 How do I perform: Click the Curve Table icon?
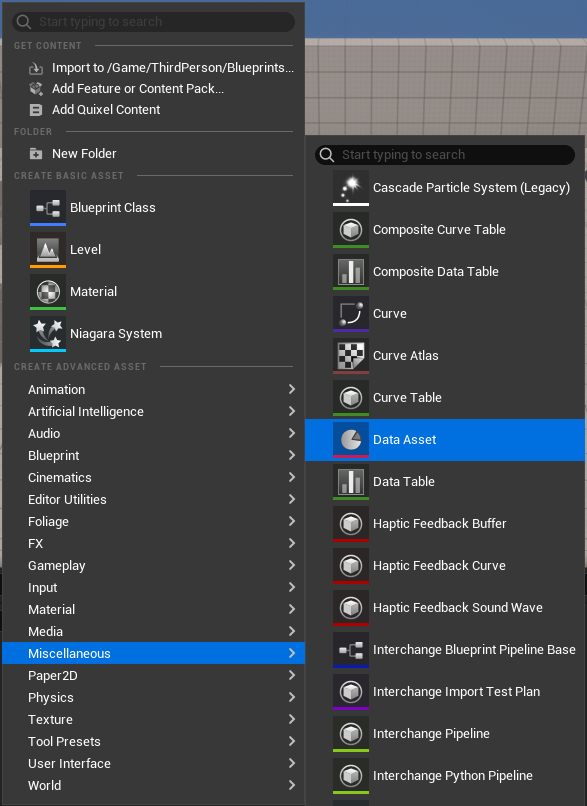click(x=351, y=398)
